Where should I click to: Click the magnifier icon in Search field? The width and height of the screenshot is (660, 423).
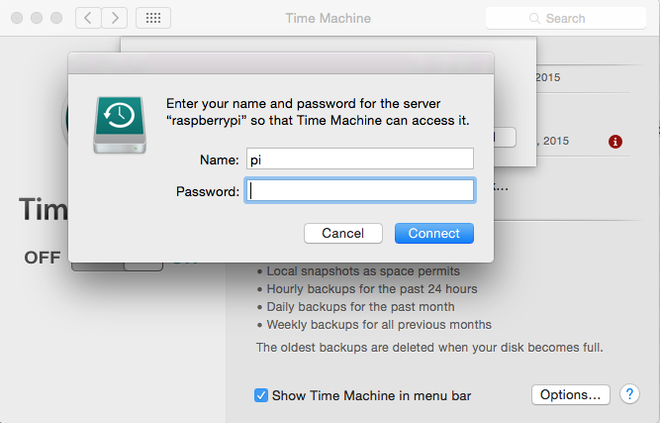[535, 19]
